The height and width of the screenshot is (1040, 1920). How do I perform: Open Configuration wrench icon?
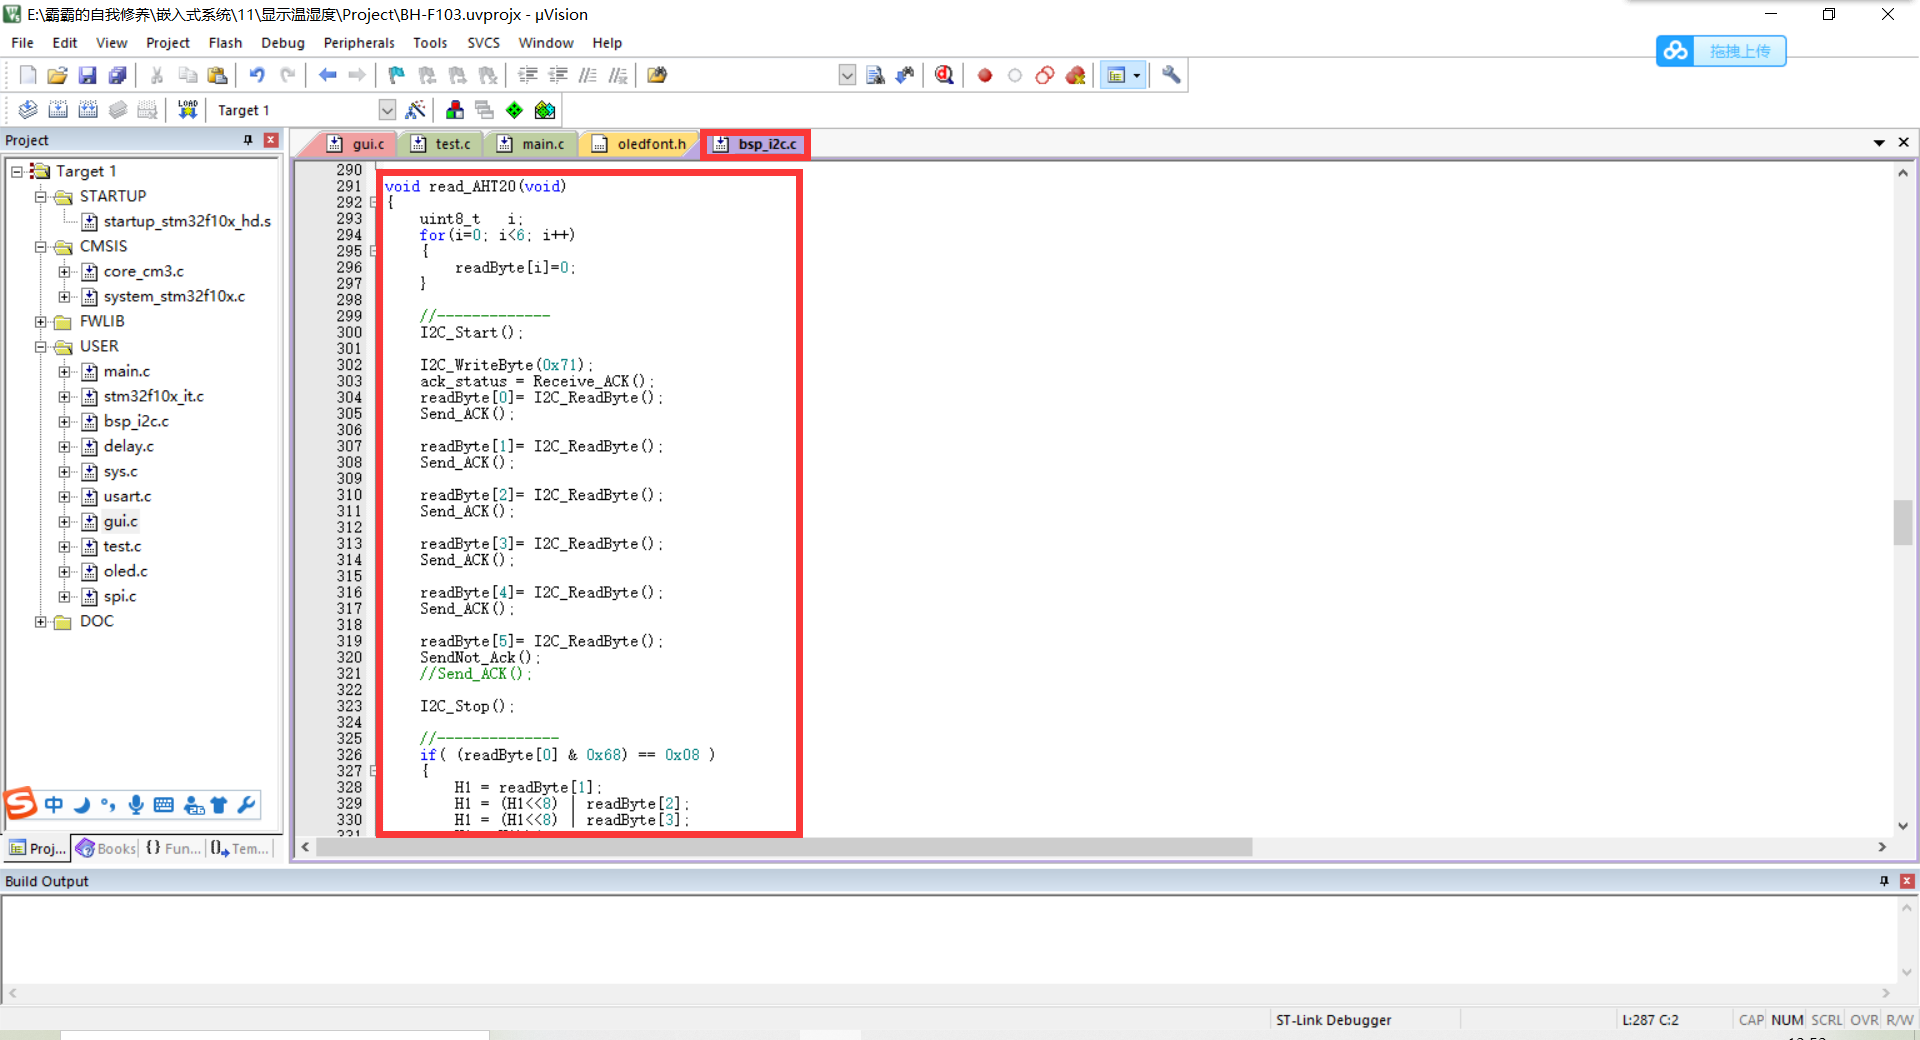1171,75
